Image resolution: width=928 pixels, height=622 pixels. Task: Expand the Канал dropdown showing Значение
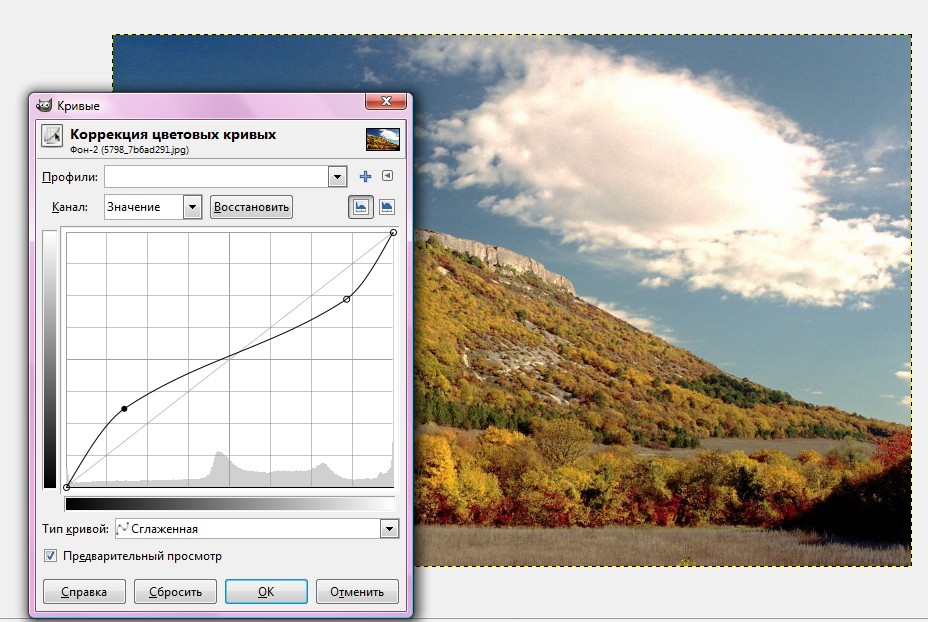[192, 207]
